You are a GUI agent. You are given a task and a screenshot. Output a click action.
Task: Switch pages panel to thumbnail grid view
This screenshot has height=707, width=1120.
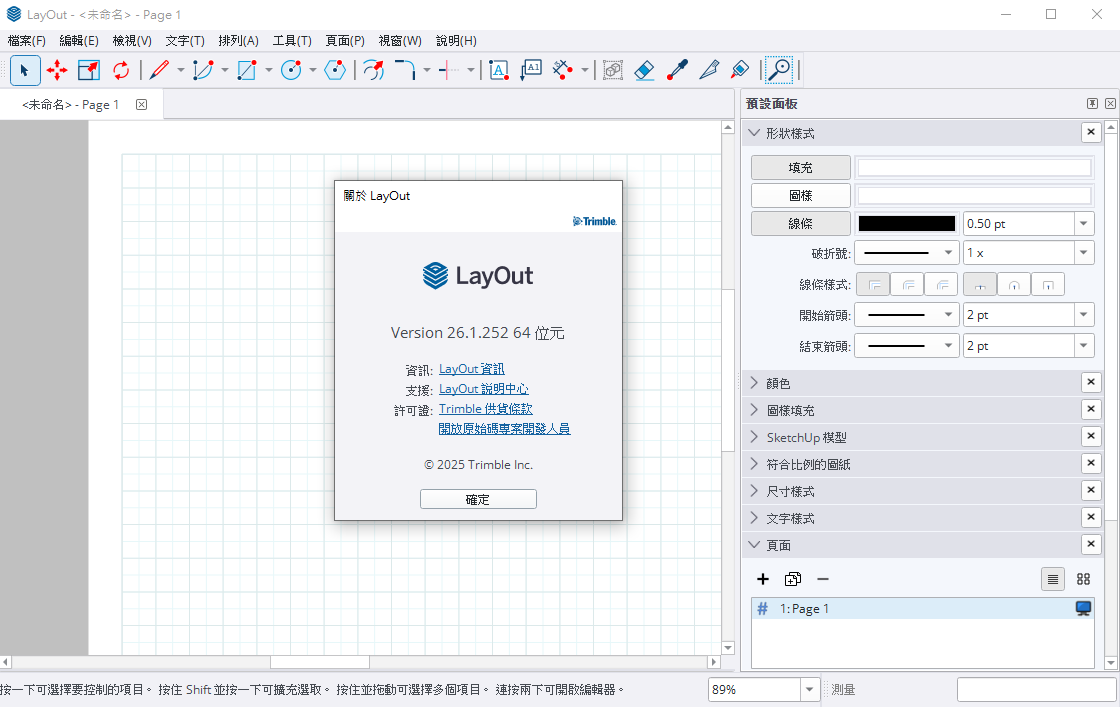[1084, 579]
